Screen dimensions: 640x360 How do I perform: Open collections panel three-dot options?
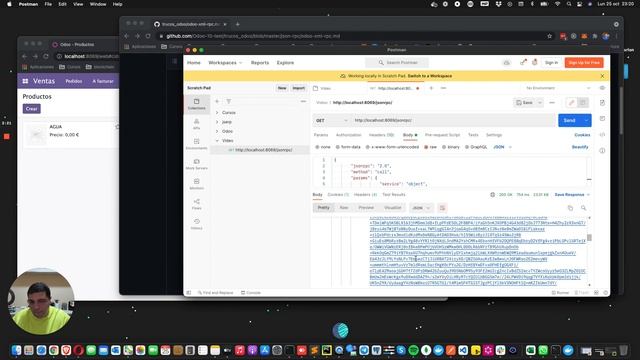tap(303, 101)
